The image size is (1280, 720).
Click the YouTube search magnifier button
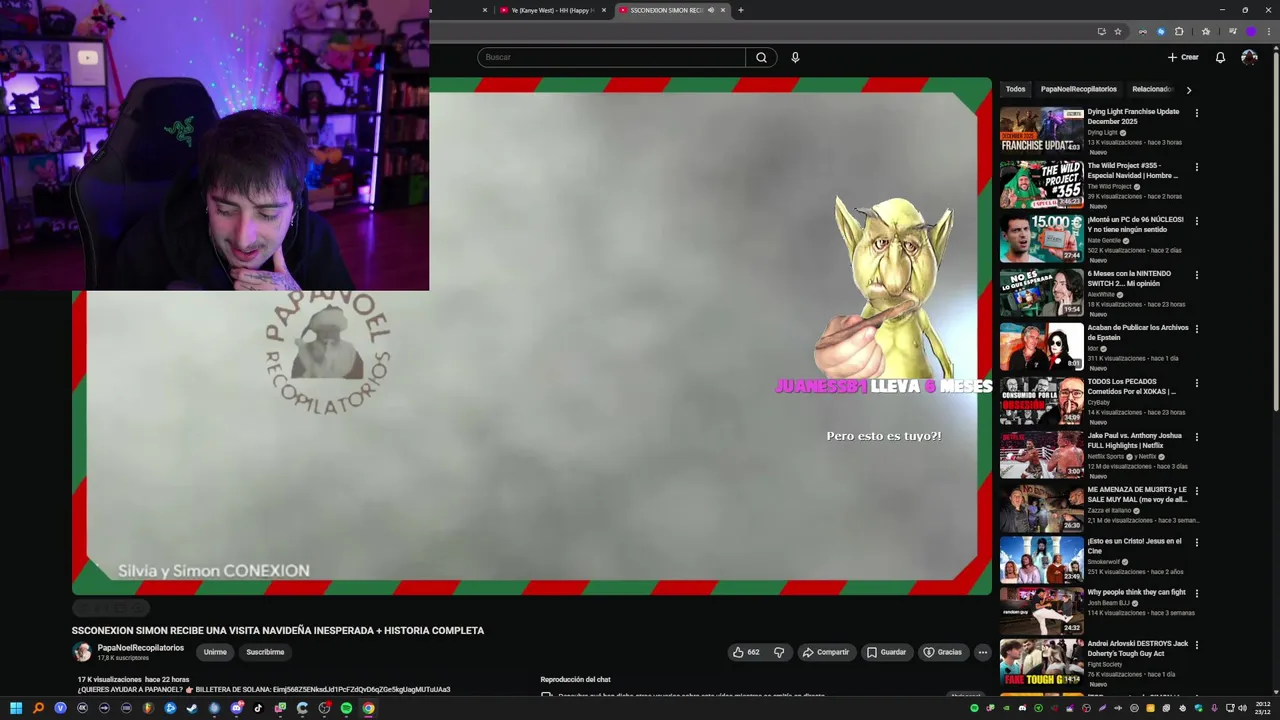tap(761, 57)
